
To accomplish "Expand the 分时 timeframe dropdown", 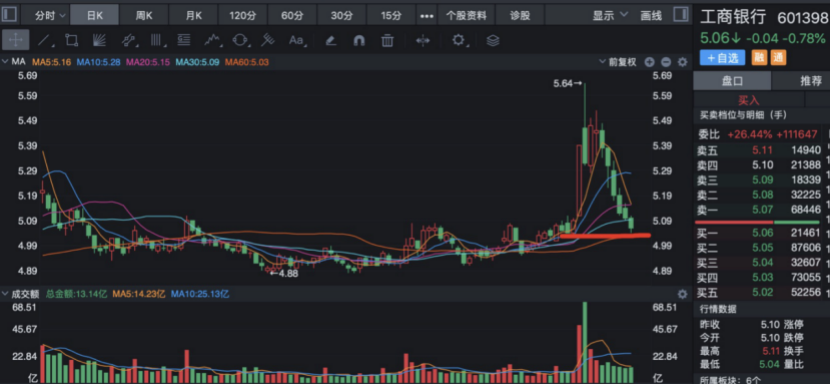I will point(50,15).
